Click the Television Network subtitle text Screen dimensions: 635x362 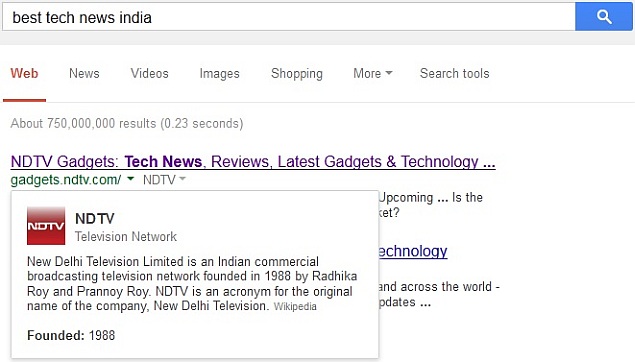(126, 236)
